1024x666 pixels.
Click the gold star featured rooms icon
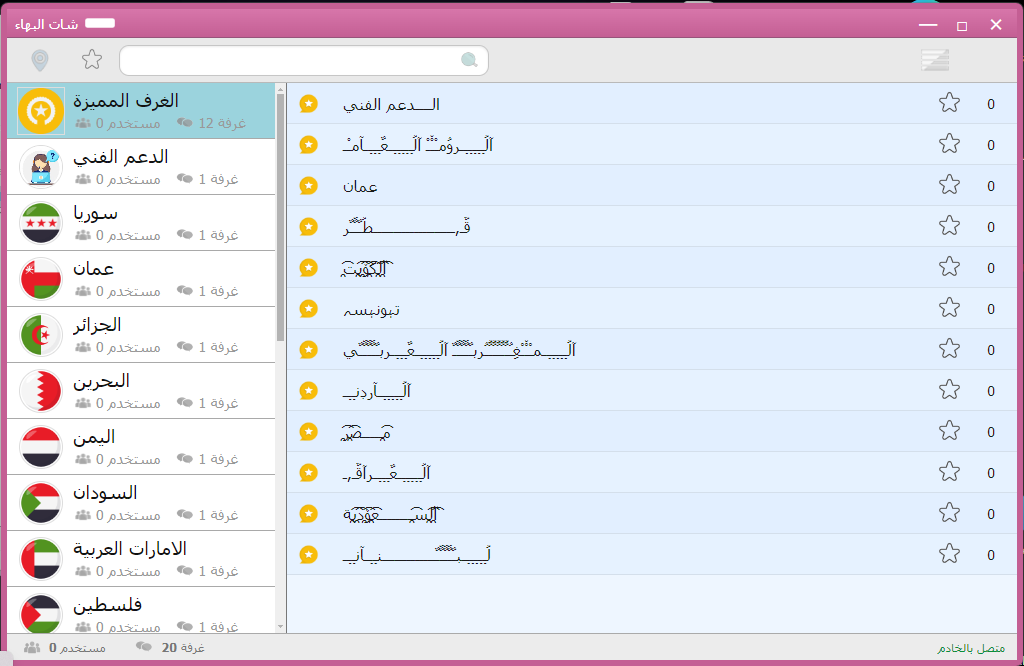click(x=41, y=111)
